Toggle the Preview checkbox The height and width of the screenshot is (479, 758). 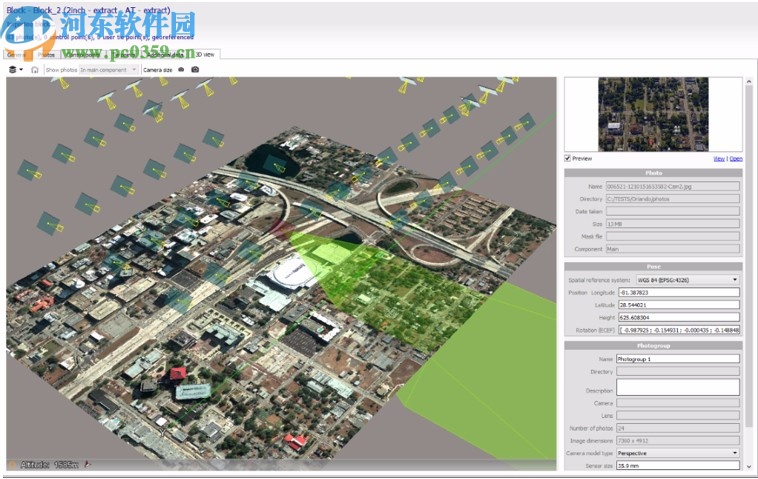[x=568, y=158]
